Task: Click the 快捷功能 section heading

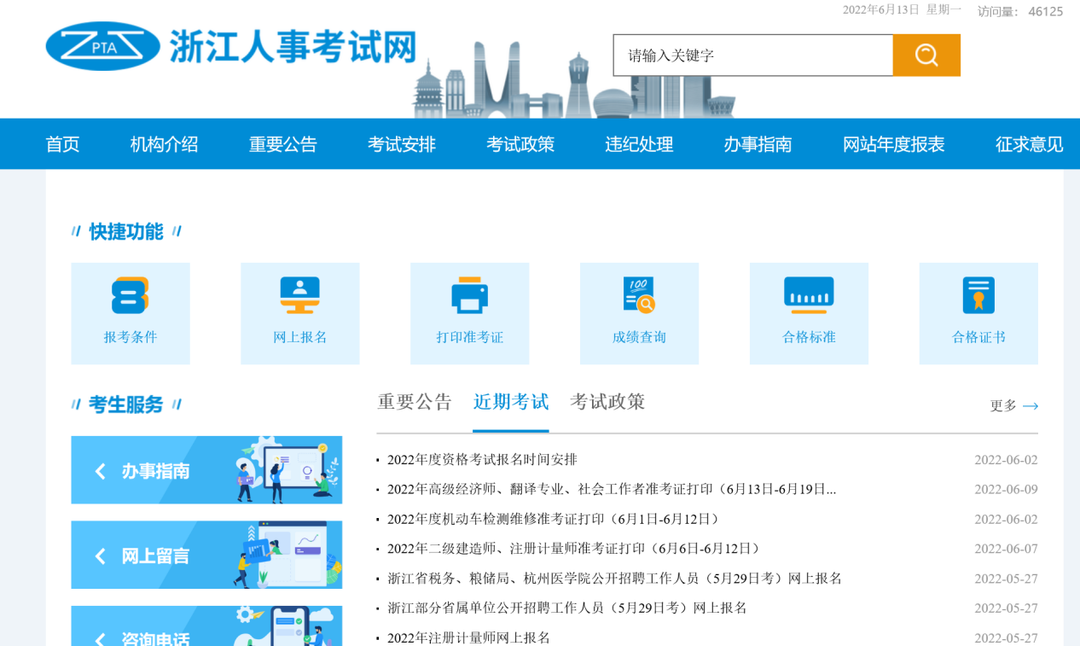Action: 126,231
